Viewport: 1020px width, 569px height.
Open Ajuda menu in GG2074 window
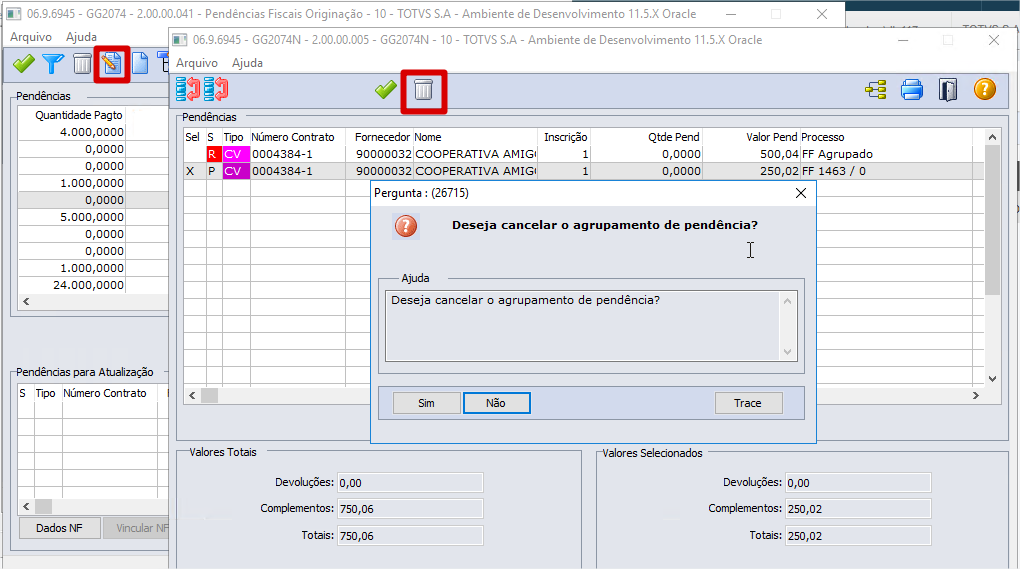pyautogui.click(x=81, y=37)
